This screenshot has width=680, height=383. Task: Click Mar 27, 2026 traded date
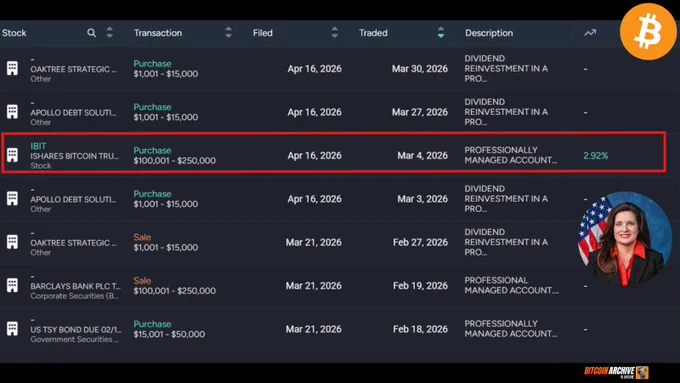[420, 112]
